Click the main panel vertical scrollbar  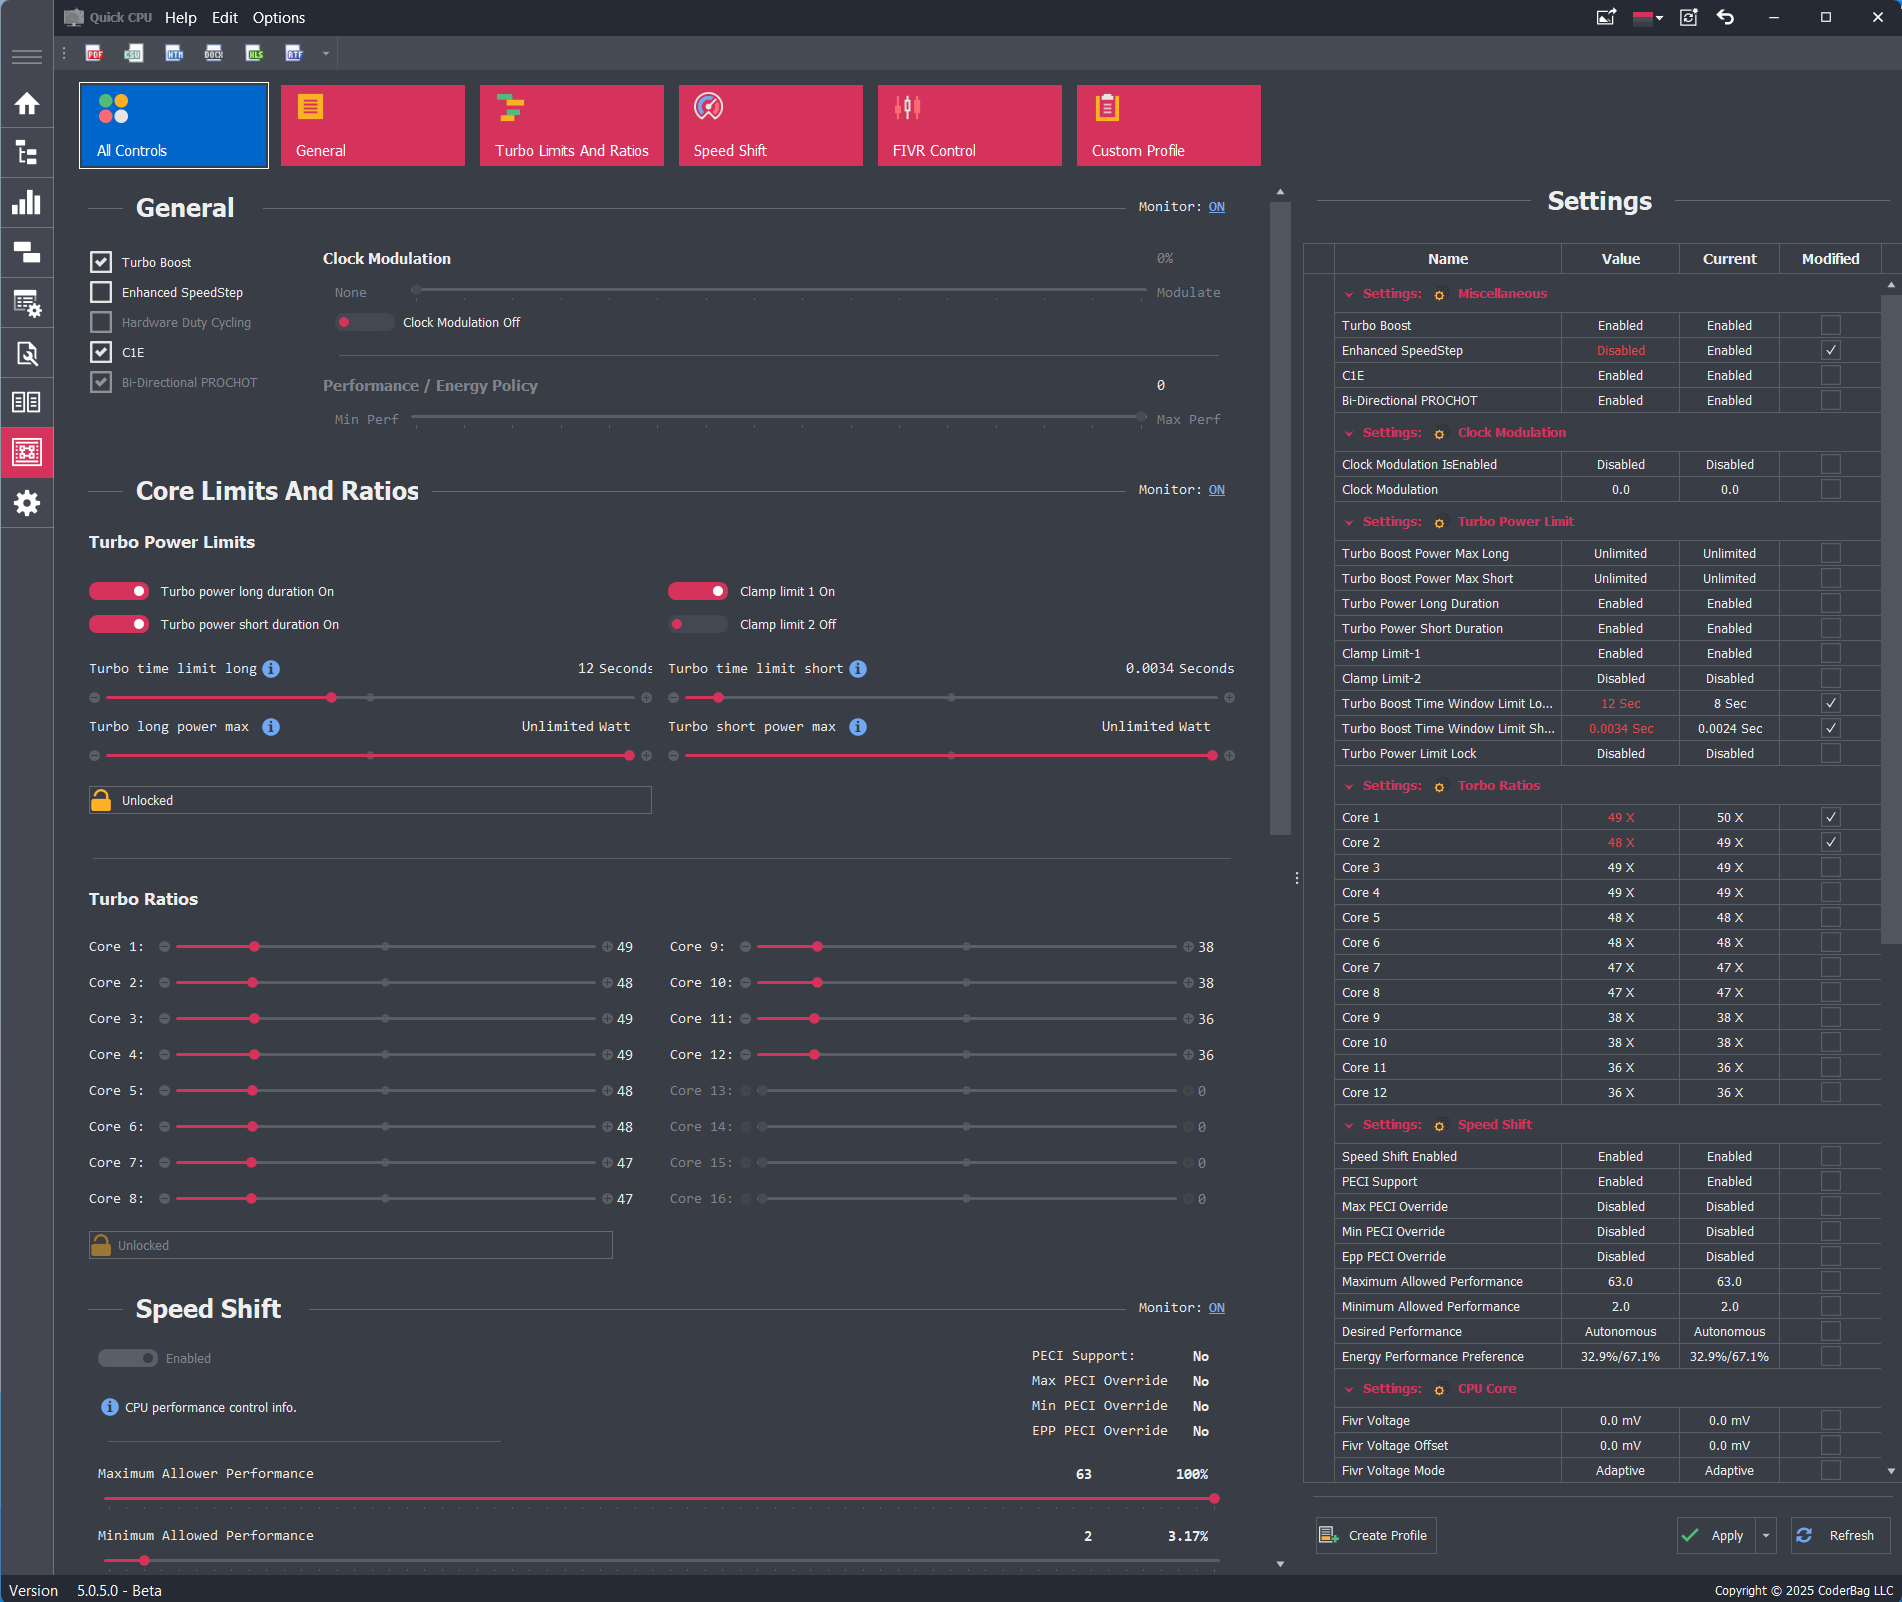tap(1280, 518)
